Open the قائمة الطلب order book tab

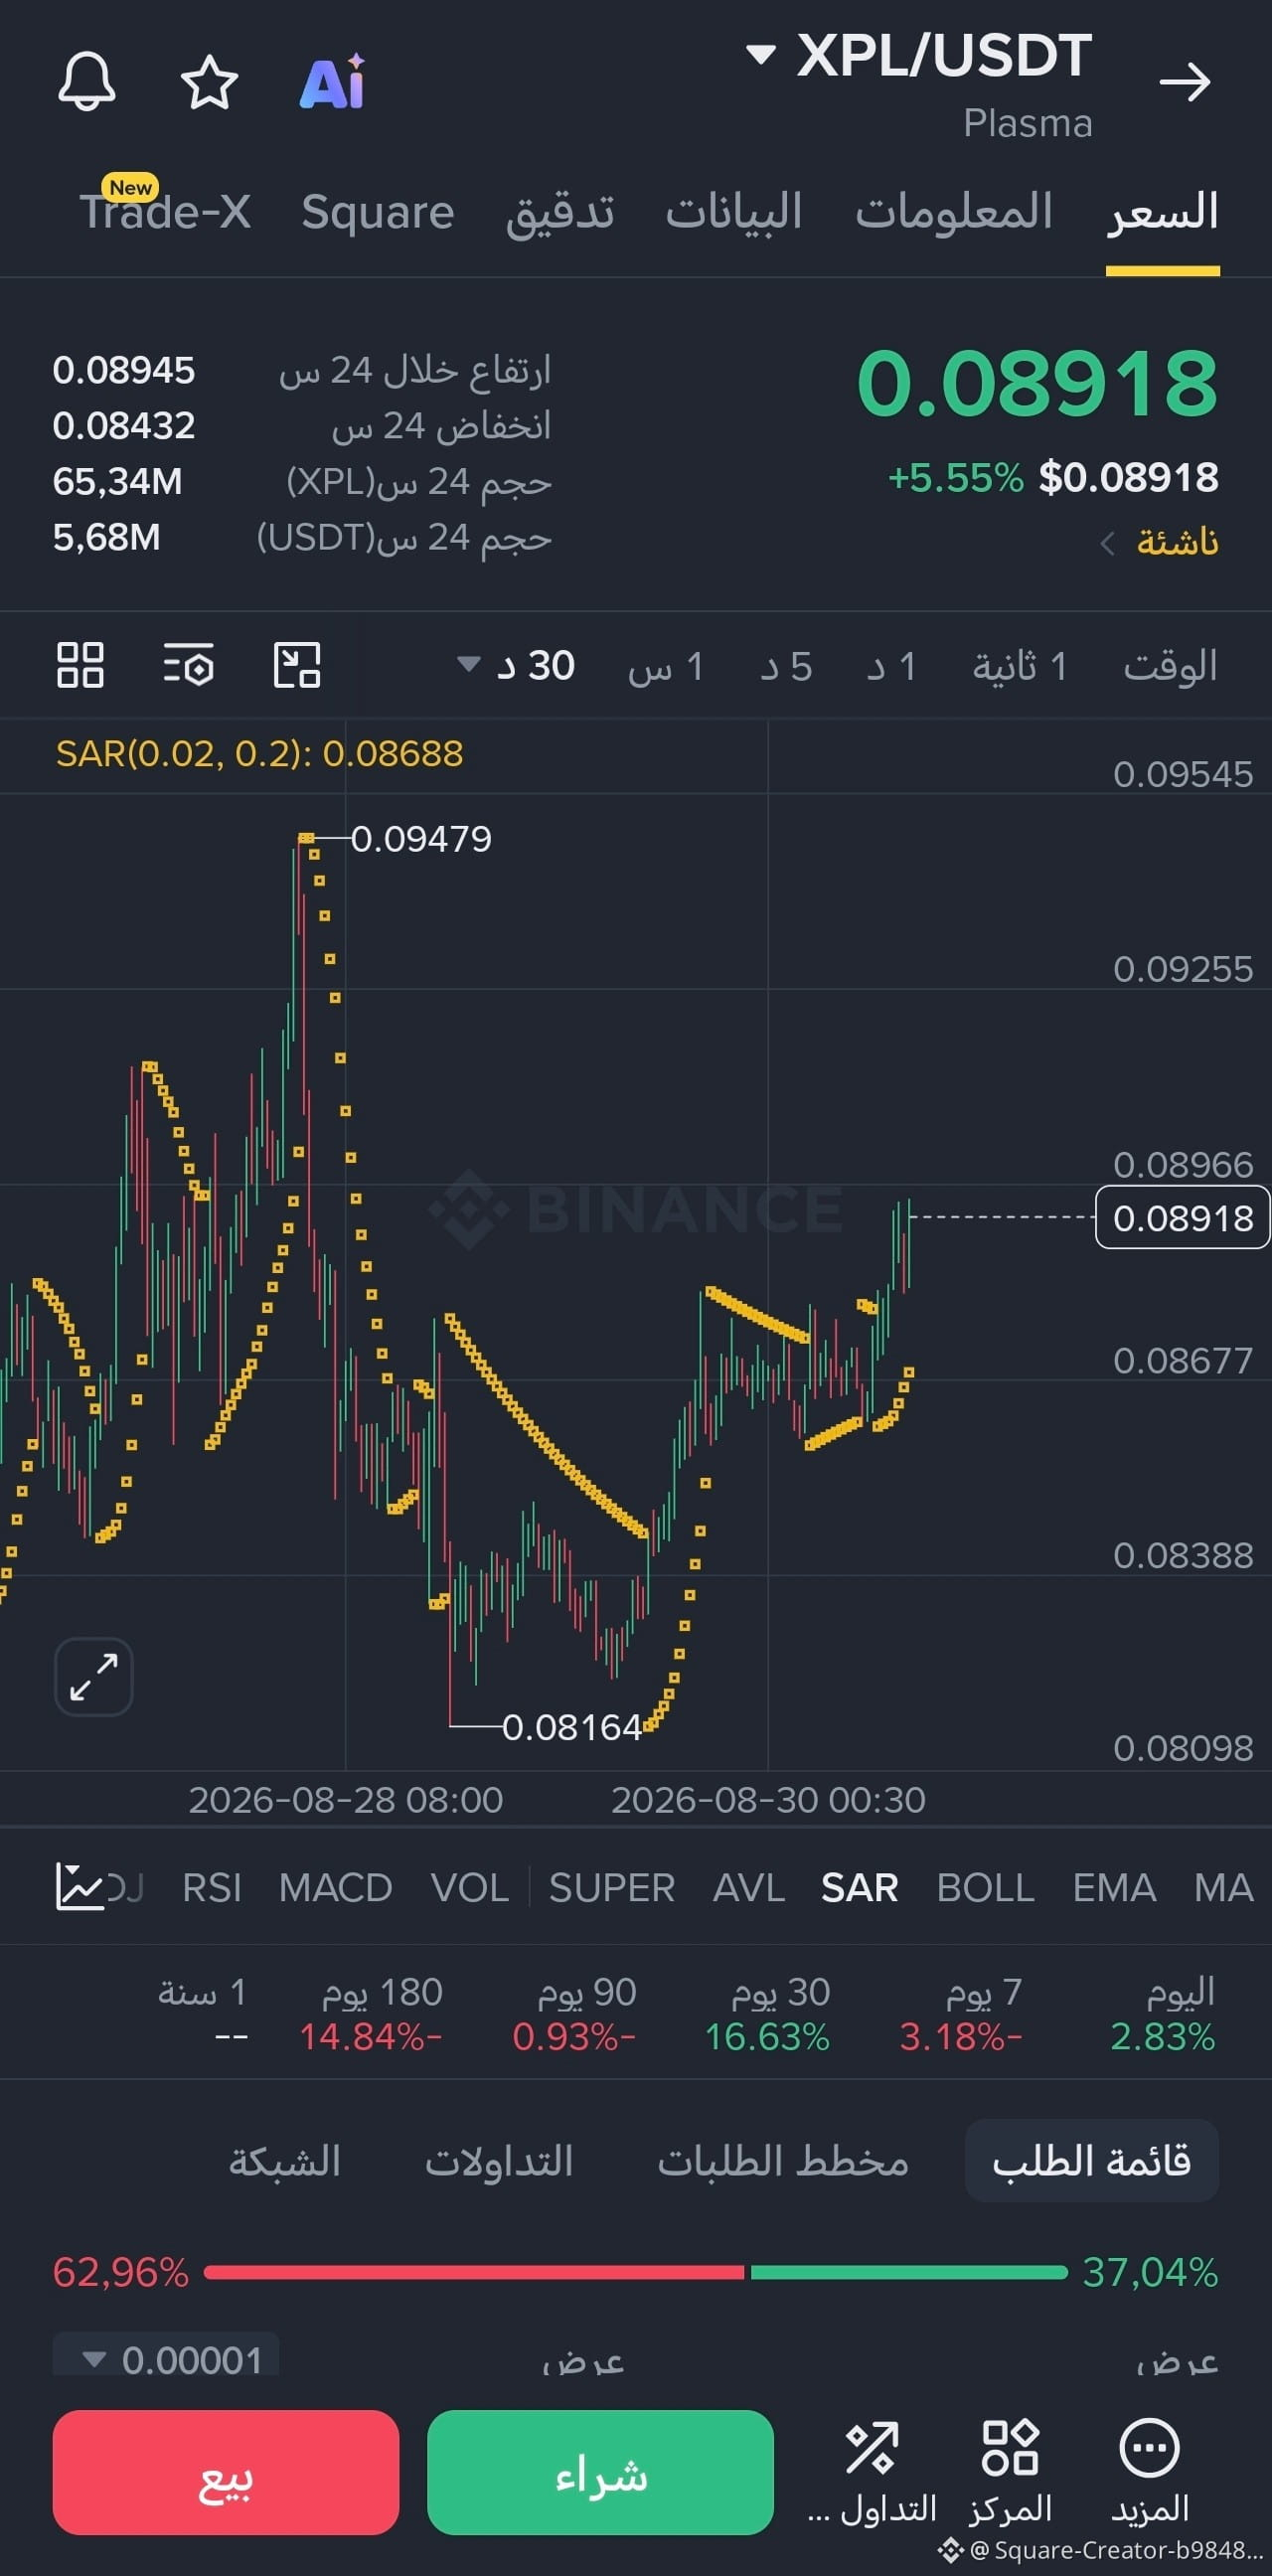point(1092,2160)
